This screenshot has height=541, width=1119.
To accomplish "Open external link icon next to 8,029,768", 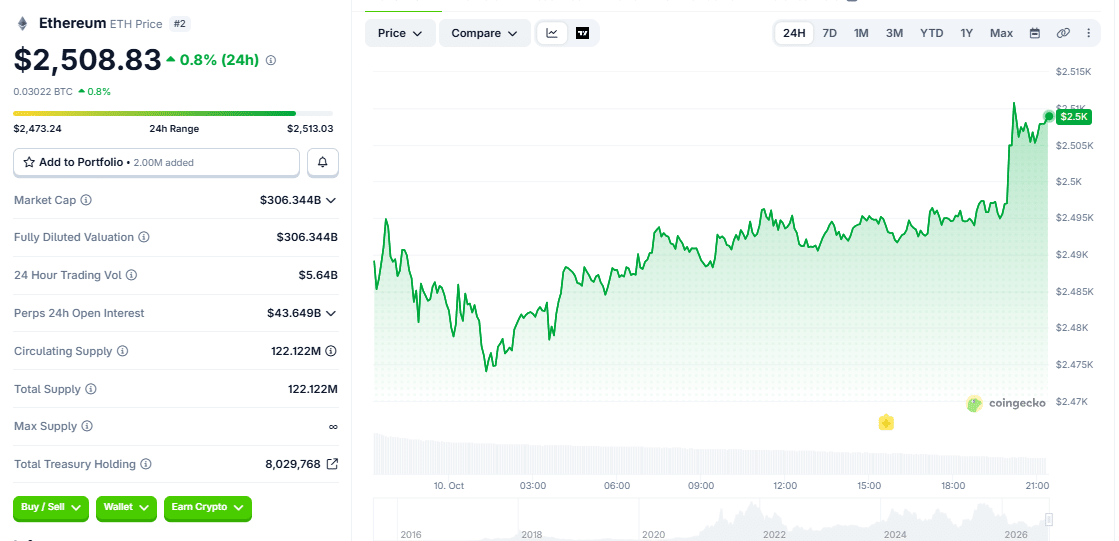I will (x=332, y=464).
